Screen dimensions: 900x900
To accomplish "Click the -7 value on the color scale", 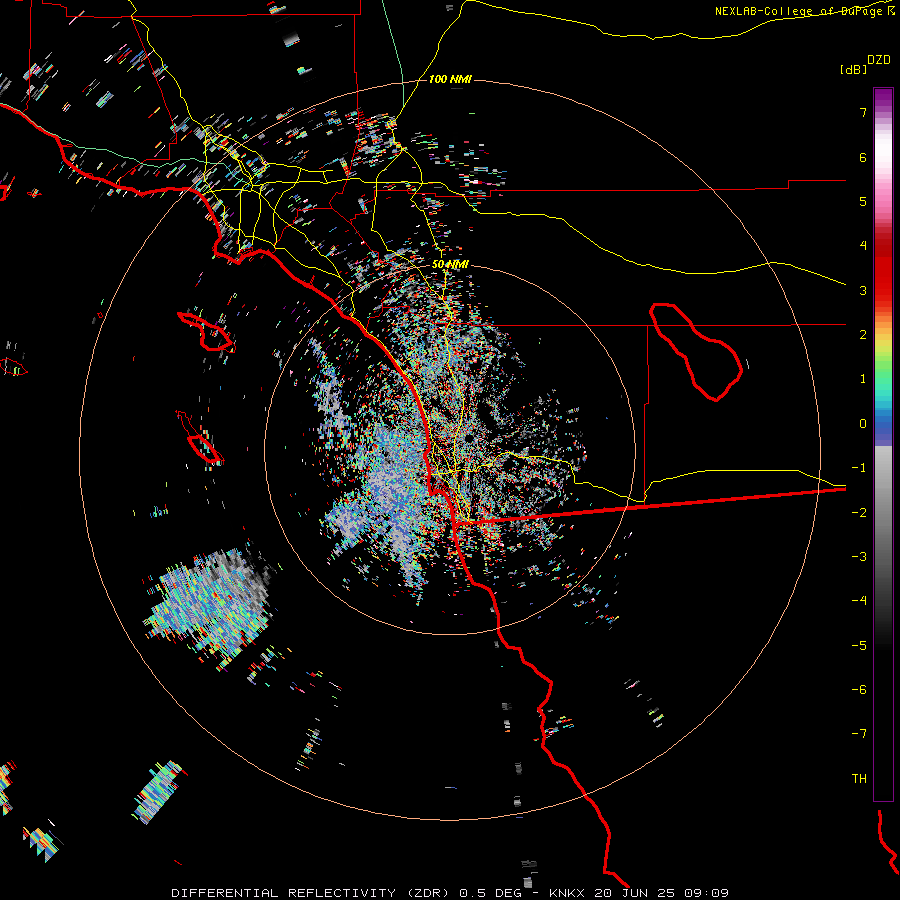I will click(859, 734).
